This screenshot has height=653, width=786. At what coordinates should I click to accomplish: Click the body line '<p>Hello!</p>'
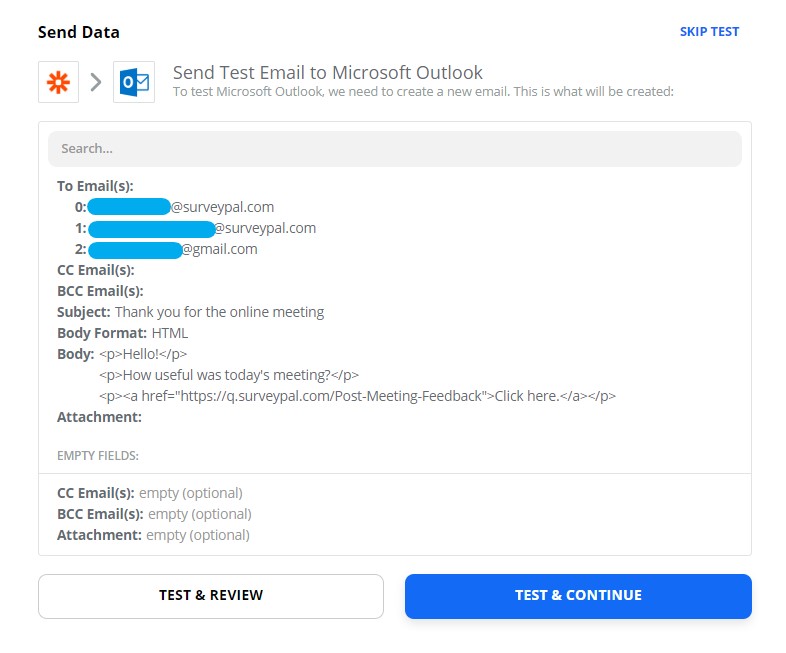pos(143,354)
